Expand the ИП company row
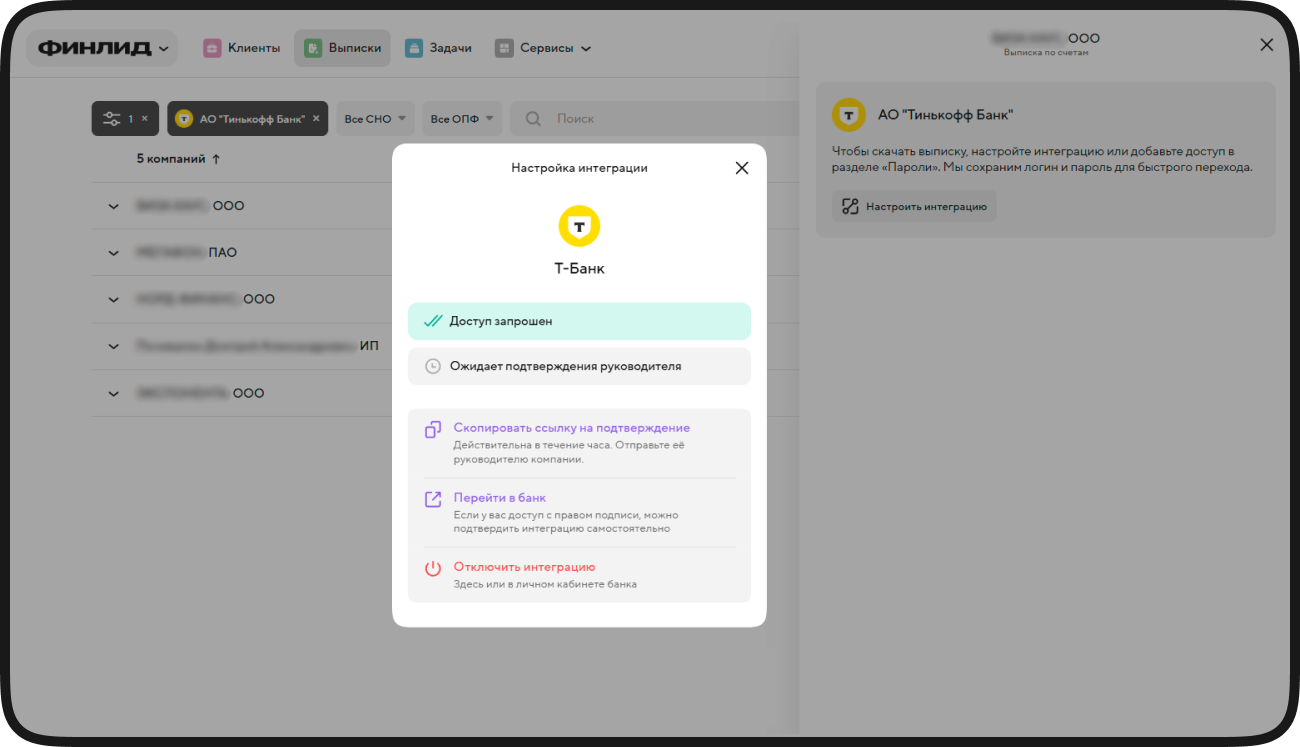The width and height of the screenshot is (1300, 747). [x=114, y=346]
